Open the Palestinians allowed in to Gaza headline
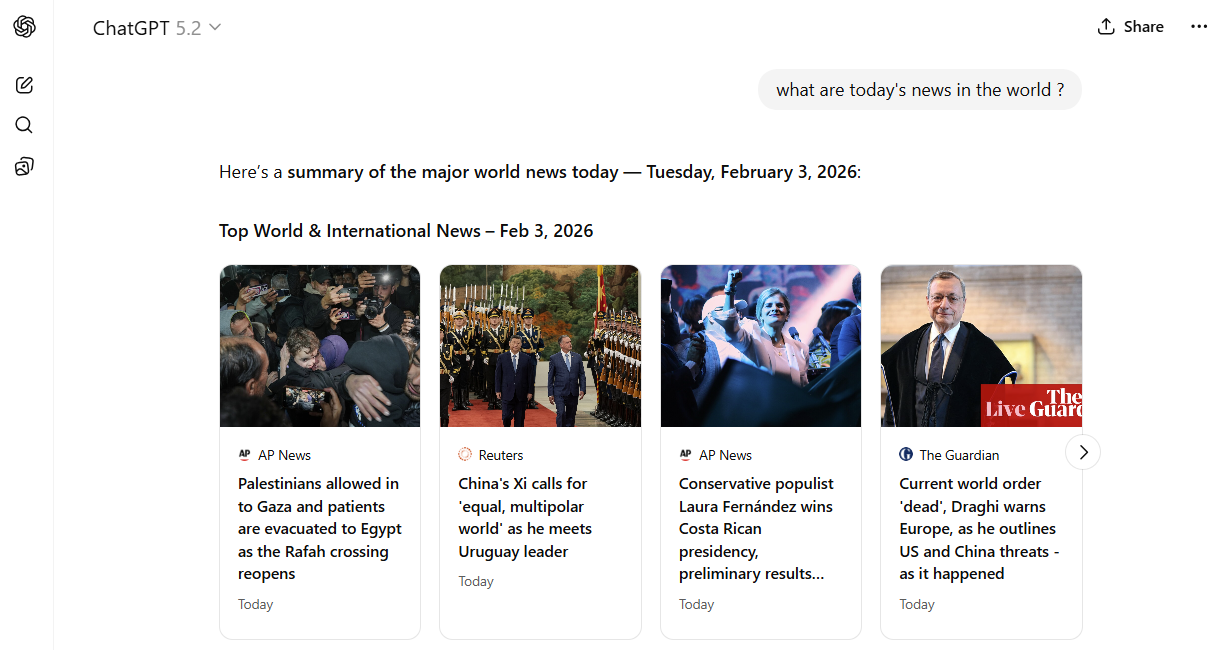The height and width of the screenshot is (650, 1227). point(320,529)
